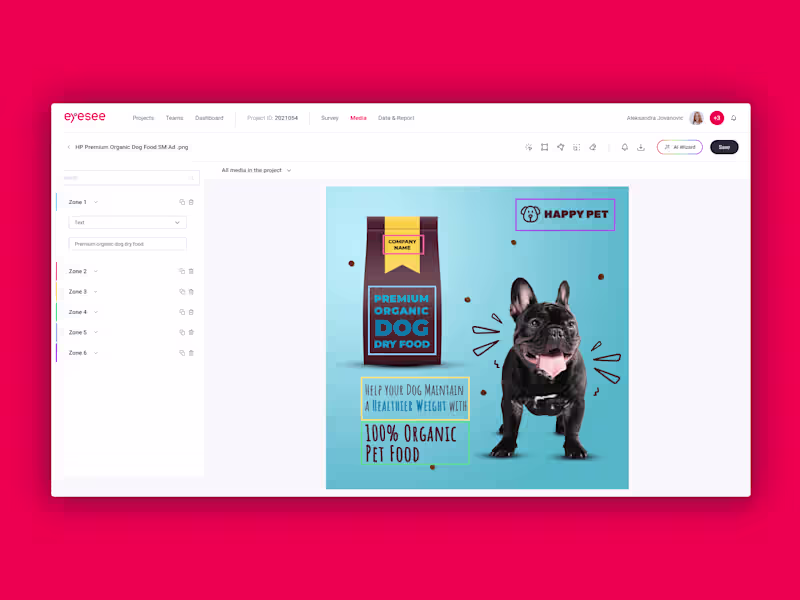The height and width of the screenshot is (600, 800).
Task: Click the Zone 6 purple color bar
Action: (x=56, y=353)
